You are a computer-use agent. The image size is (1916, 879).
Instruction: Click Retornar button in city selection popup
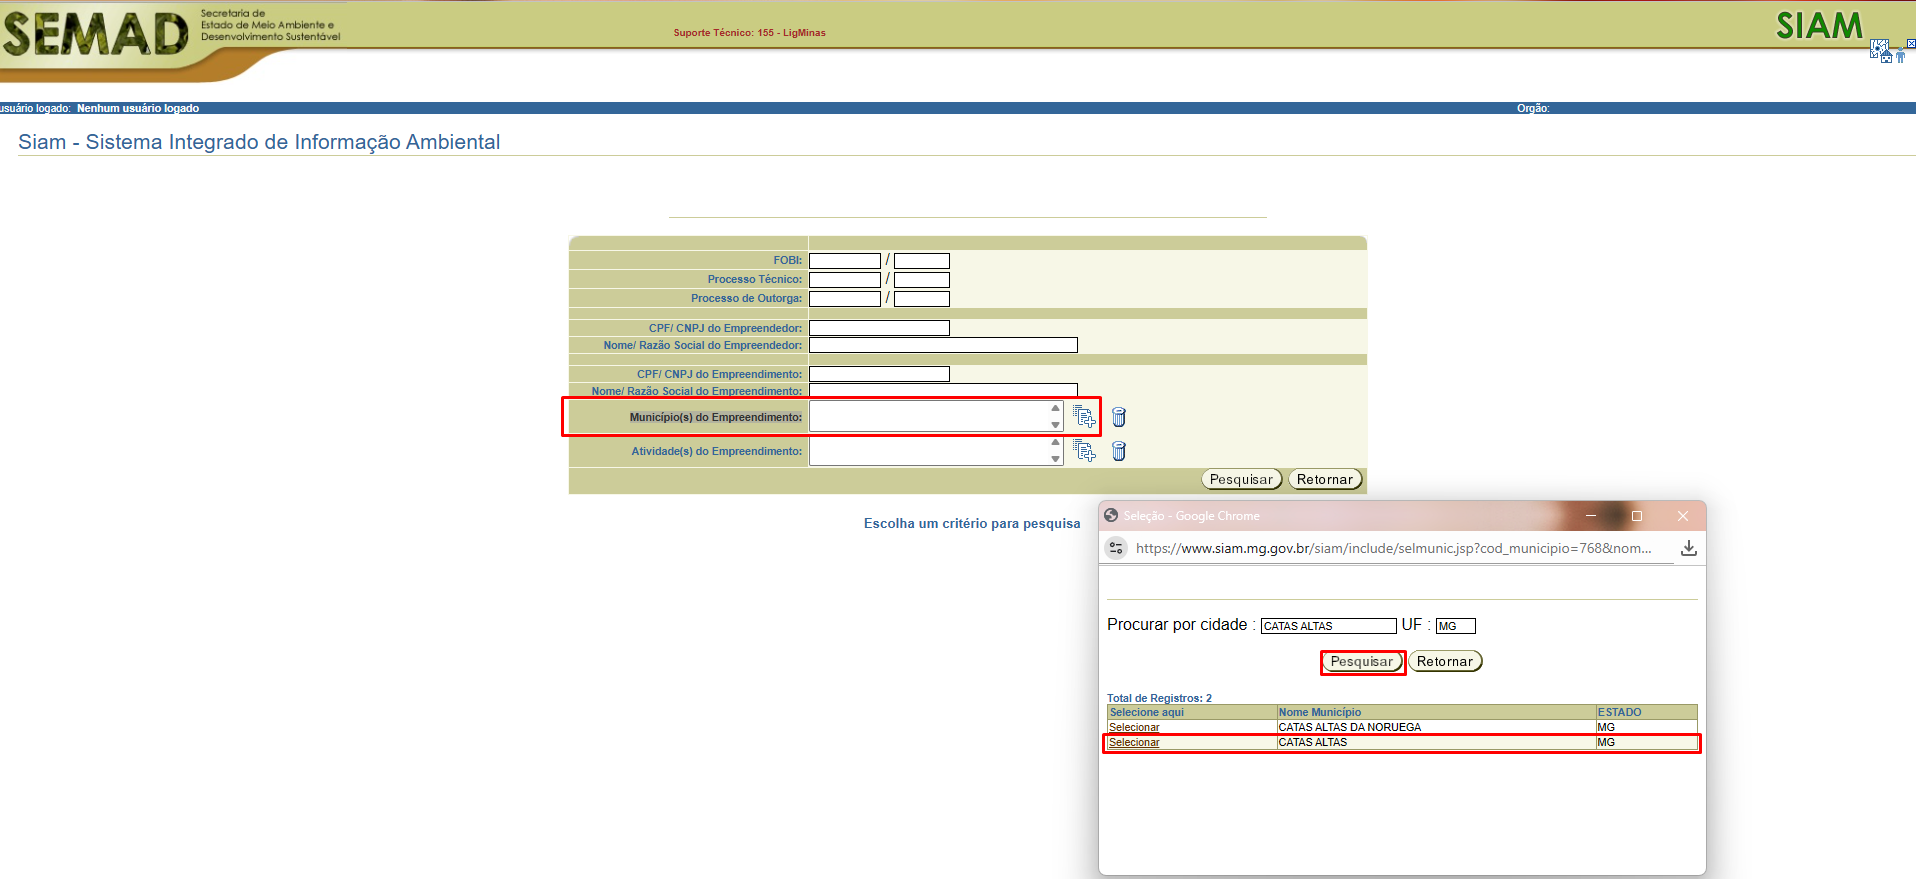pos(1444,662)
